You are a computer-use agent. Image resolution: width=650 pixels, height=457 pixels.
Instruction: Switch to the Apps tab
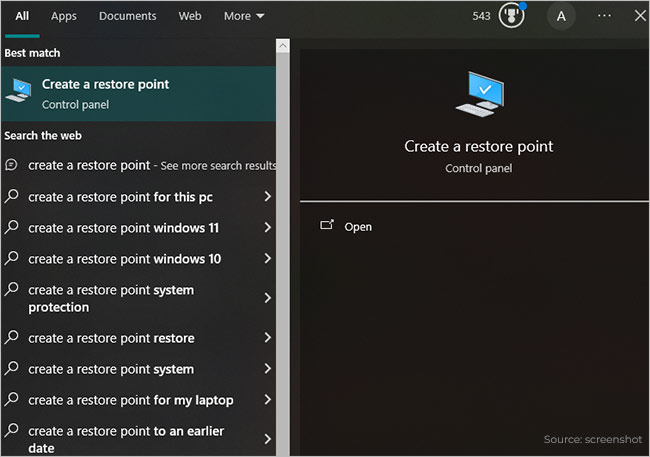tap(64, 16)
